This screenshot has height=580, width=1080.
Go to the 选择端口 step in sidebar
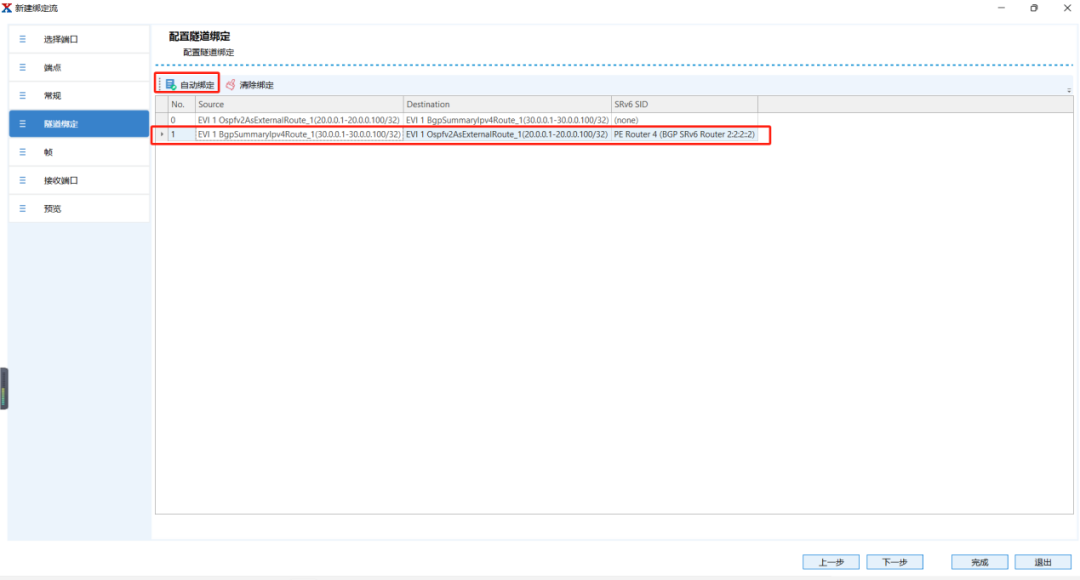click(x=79, y=39)
